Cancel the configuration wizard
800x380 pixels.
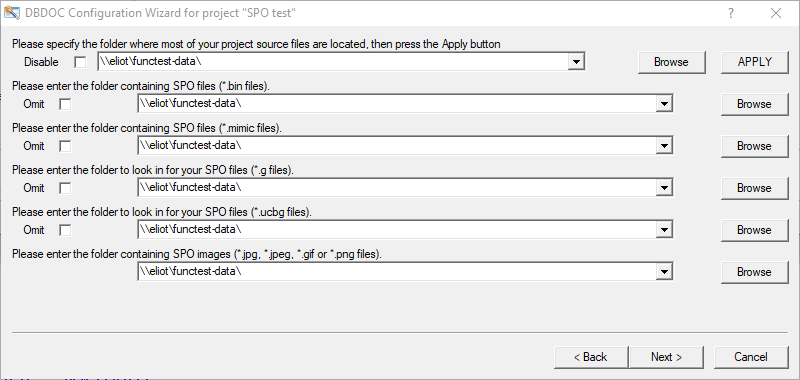tap(751, 357)
